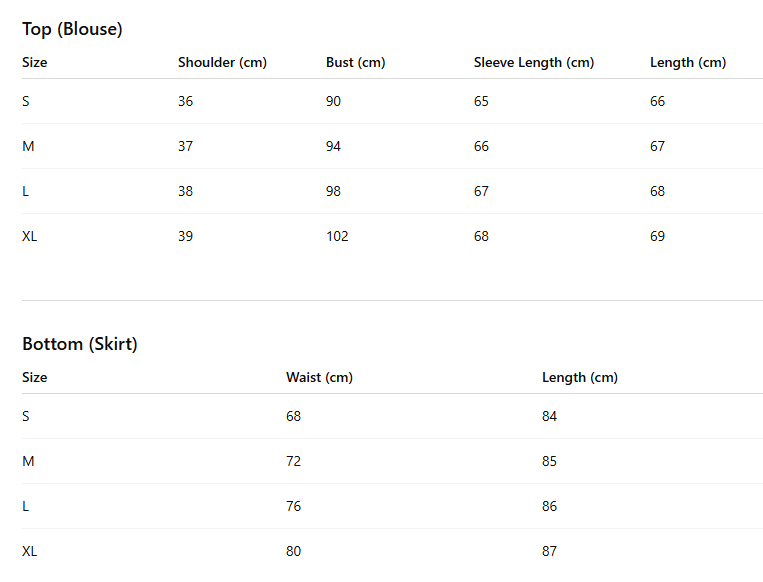Select size S in the blouse table

26,101
